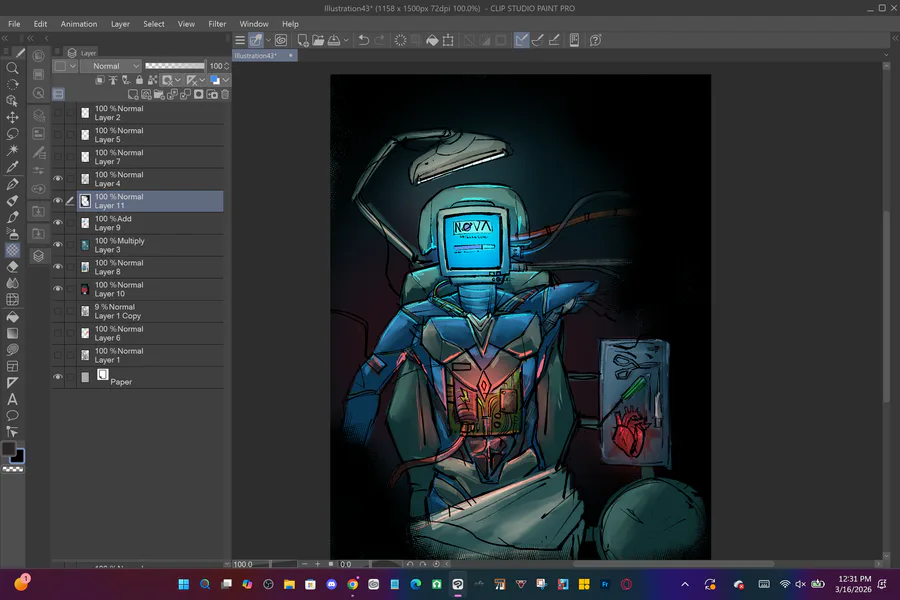Toggle visibility of the Paper layer

click(x=57, y=377)
